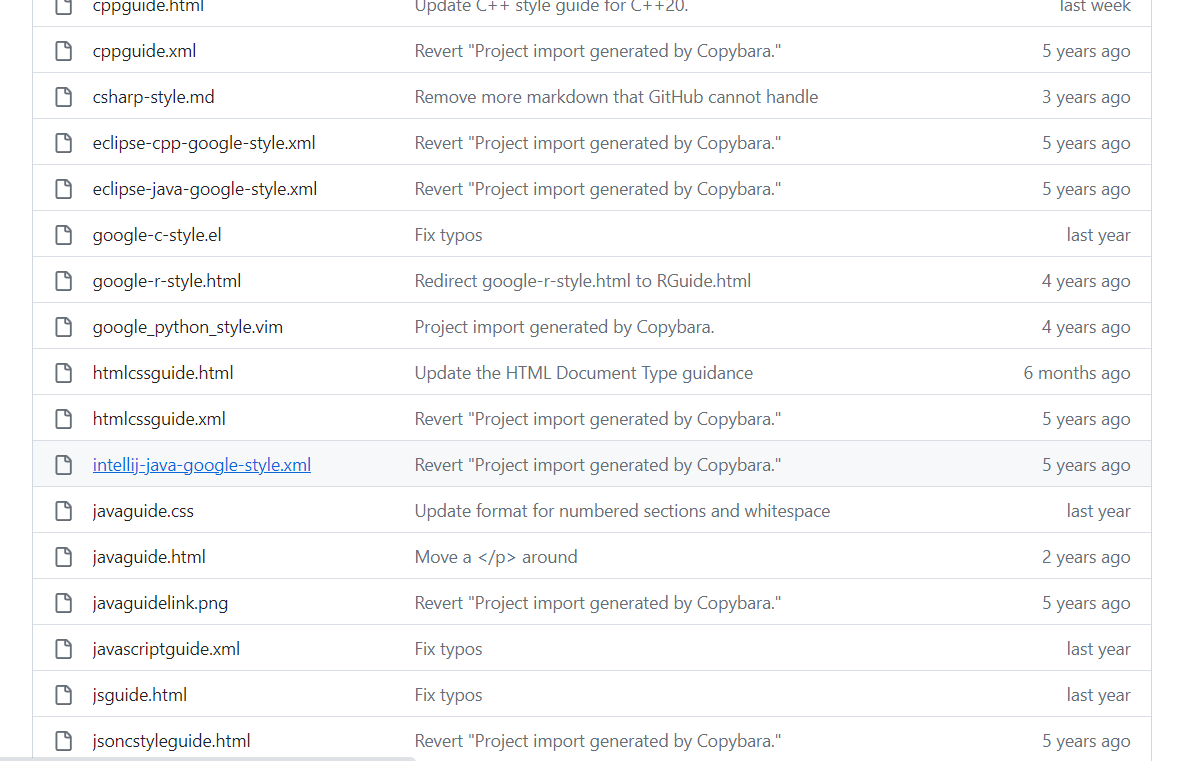This screenshot has width=1180, height=761.
Task: Click file icon beside google-c-style.el
Action: tap(64, 235)
